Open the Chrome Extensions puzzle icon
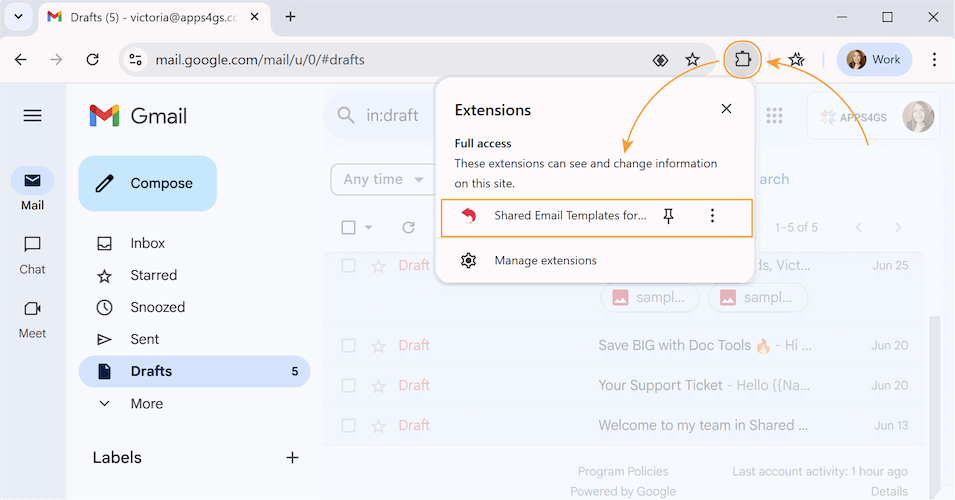Viewport: 955px width, 500px height. point(742,60)
